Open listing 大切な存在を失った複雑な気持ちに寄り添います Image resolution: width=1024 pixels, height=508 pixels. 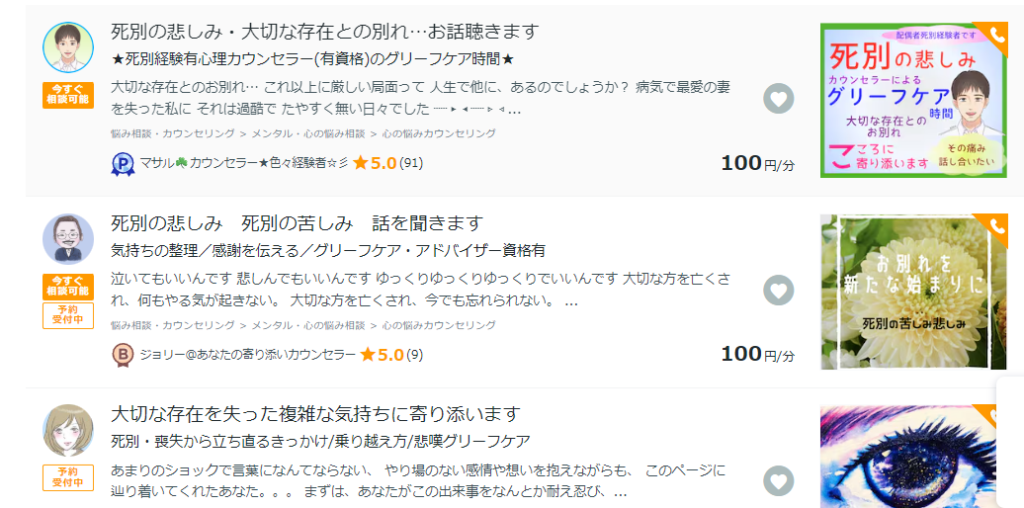(x=315, y=414)
